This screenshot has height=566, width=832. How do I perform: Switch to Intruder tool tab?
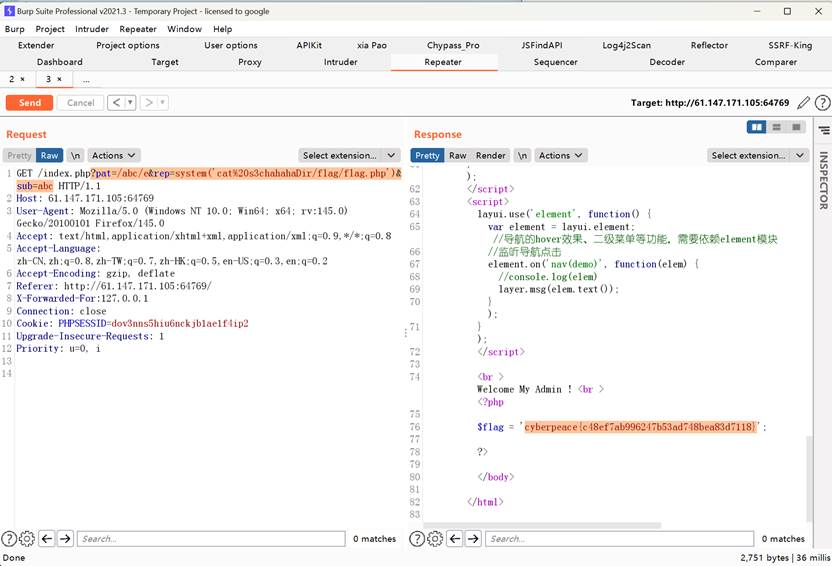pos(340,62)
